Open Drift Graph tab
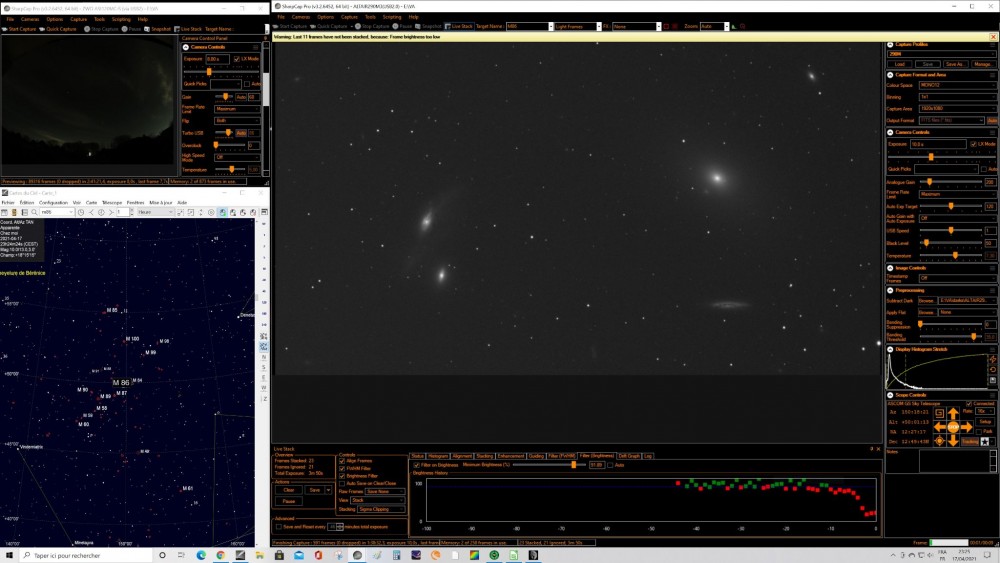Screen dimensions: 1000x563 click(x=629, y=456)
